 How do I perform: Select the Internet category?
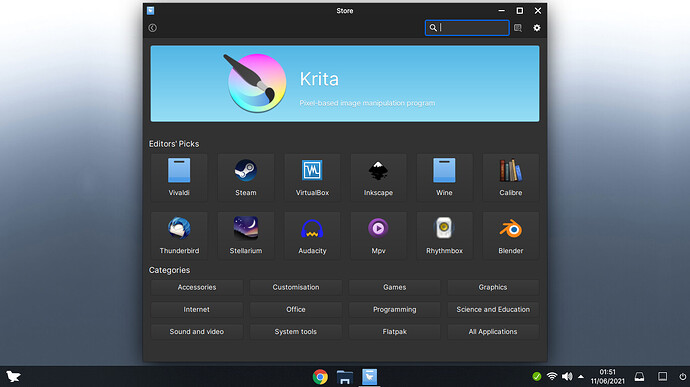[x=197, y=310]
